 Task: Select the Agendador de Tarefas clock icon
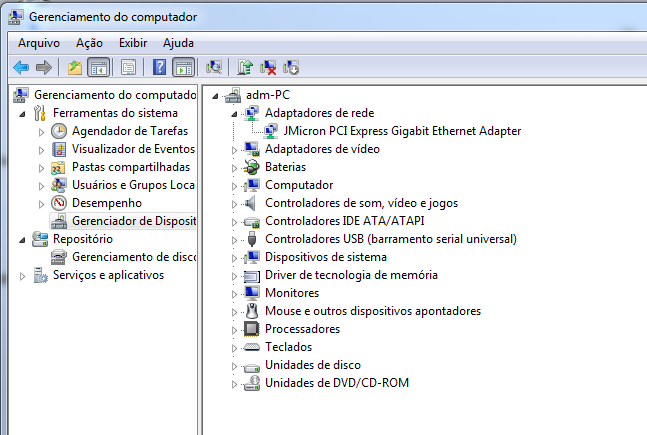pyautogui.click(x=59, y=131)
